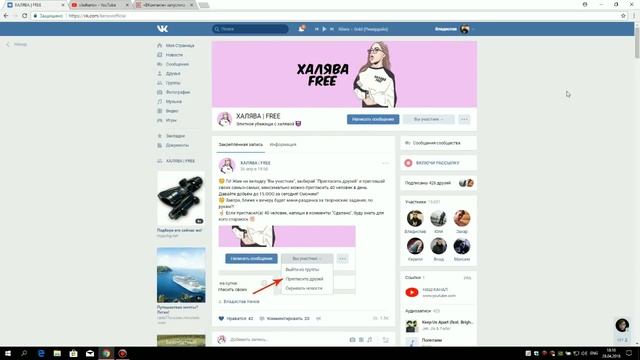The width and height of the screenshot is (640, 360).
Task: Switch to the Информация tab
Action: point(283,144)
